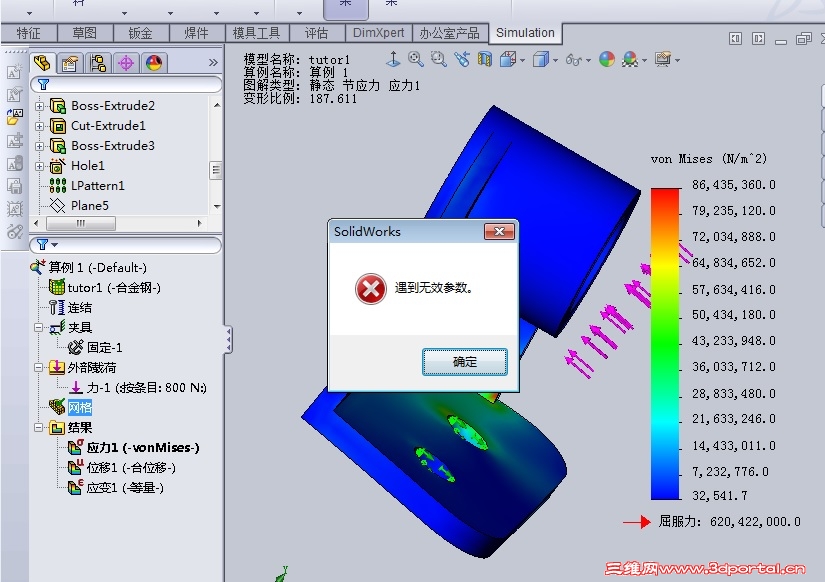The height and width of the screenshot is (582, 825).
Task: Select result 应力1 (-vonMises-)
Action: [x=143, y=448]
